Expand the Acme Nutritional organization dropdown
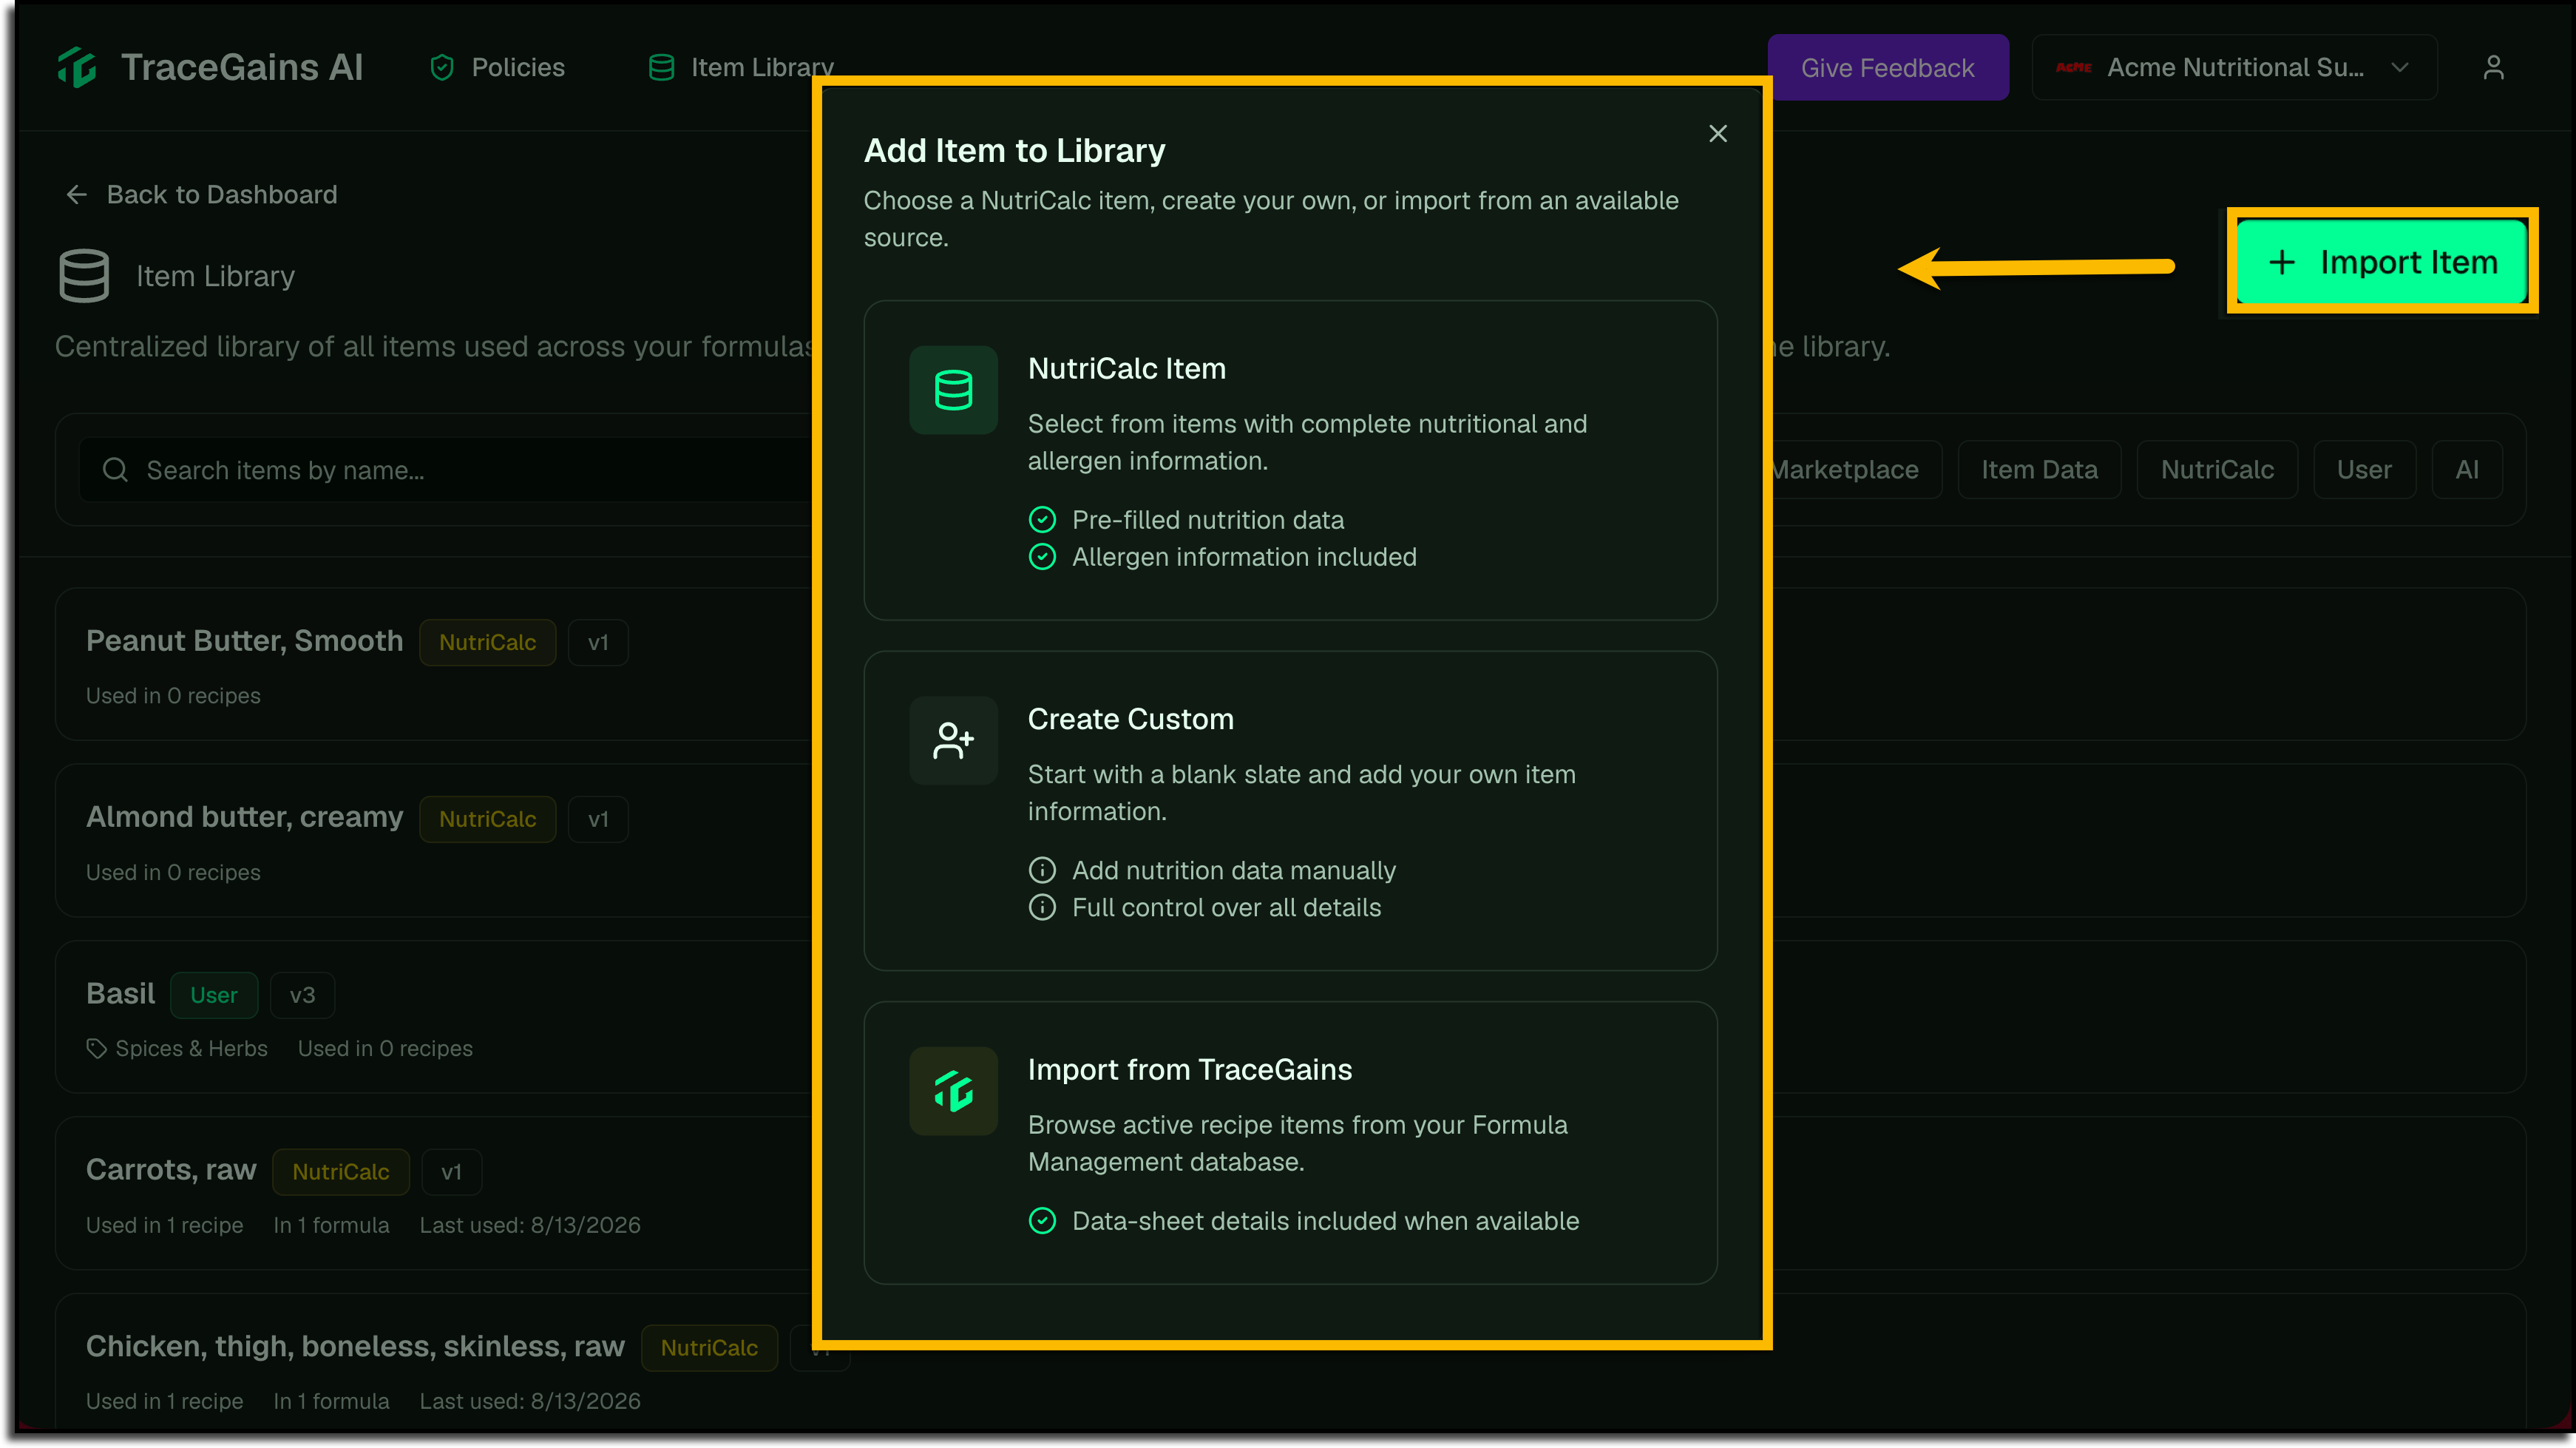The height and width of the screenshot is (1448, 2576). [x=2234, y=67]
